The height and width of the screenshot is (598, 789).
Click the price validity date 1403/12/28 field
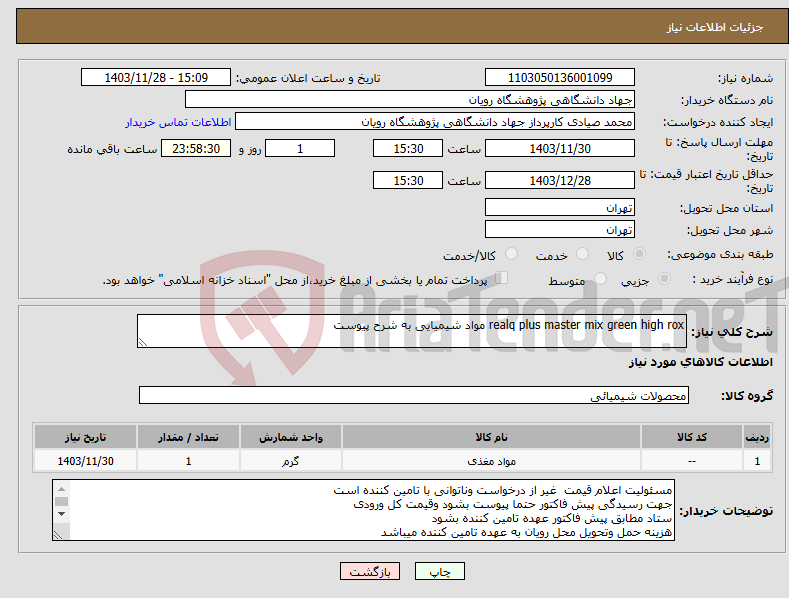pos(560,180)
